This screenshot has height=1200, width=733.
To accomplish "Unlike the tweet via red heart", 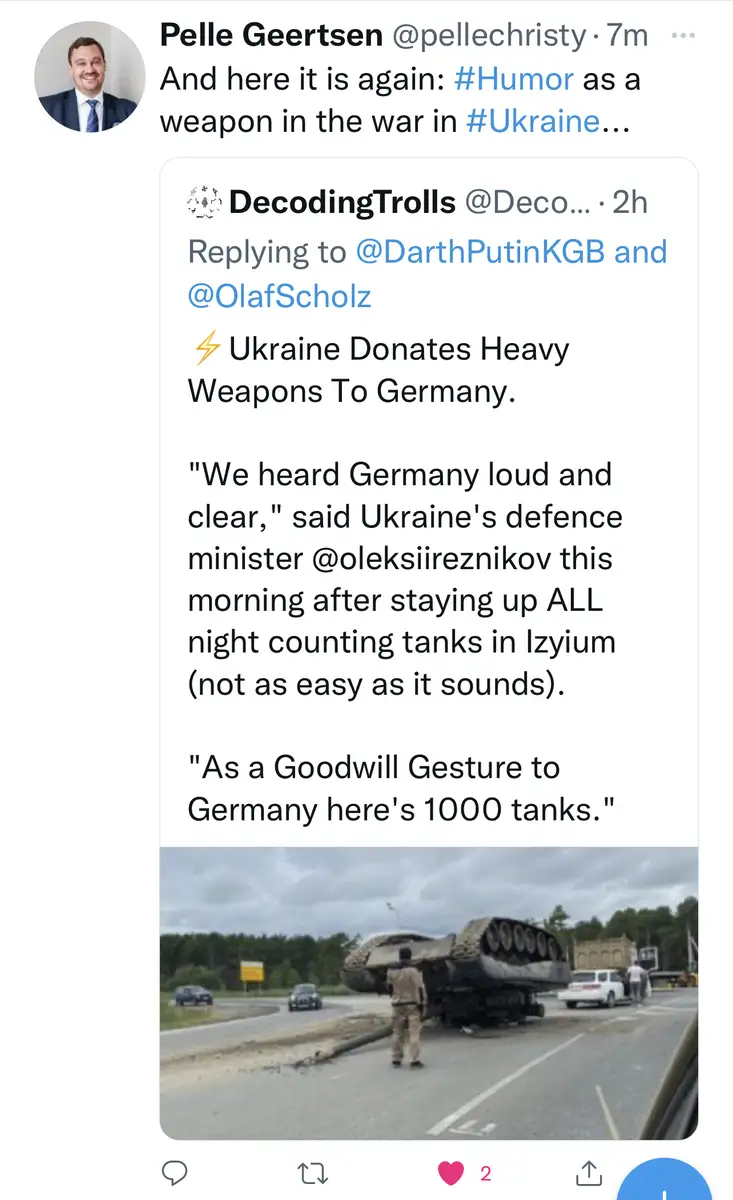I will 454,1173.
